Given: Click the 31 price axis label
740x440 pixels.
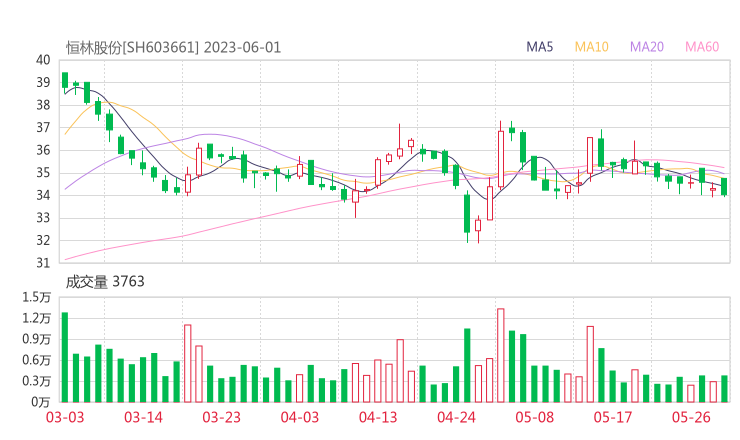Looking at the screenshot, I should pos(43,263).
